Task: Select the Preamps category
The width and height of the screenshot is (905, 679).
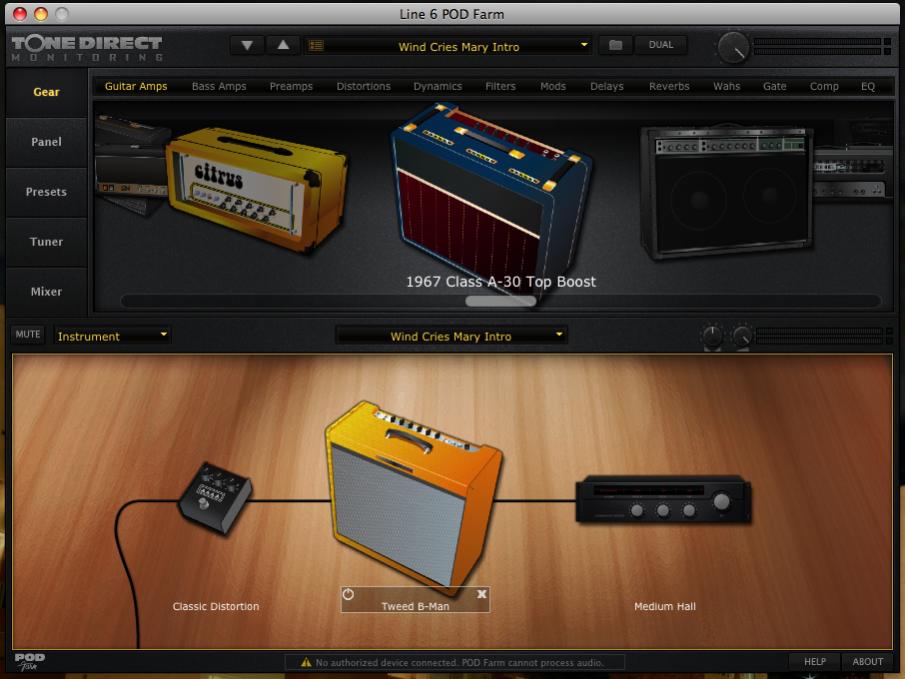Action: pyautogui.click(x=291, y=87)
